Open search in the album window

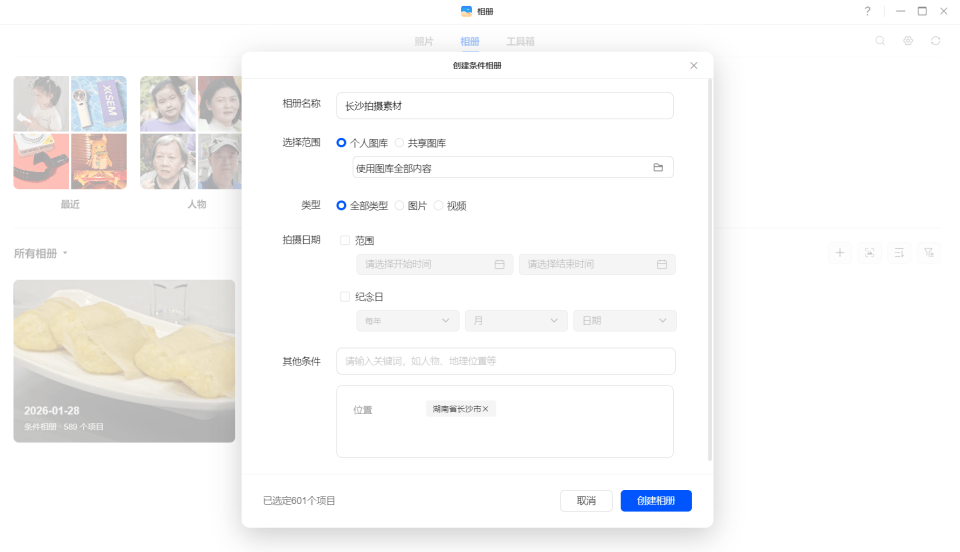pyautogui.click(x=880, y=41)
